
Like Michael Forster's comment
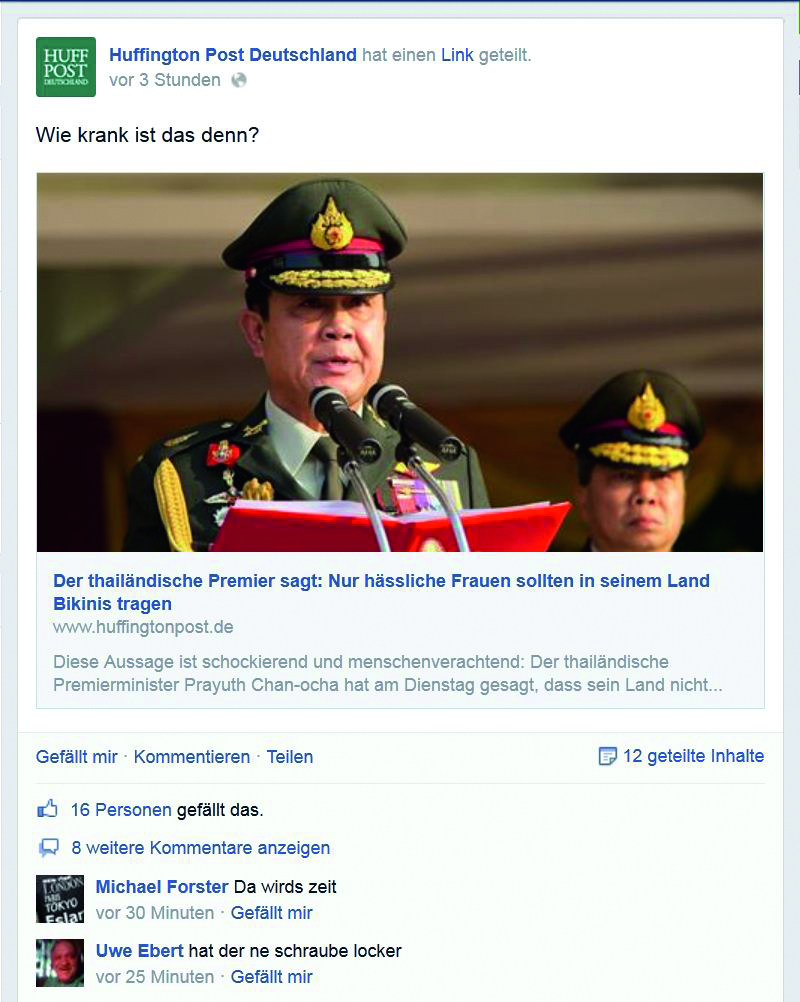point(272,913)
